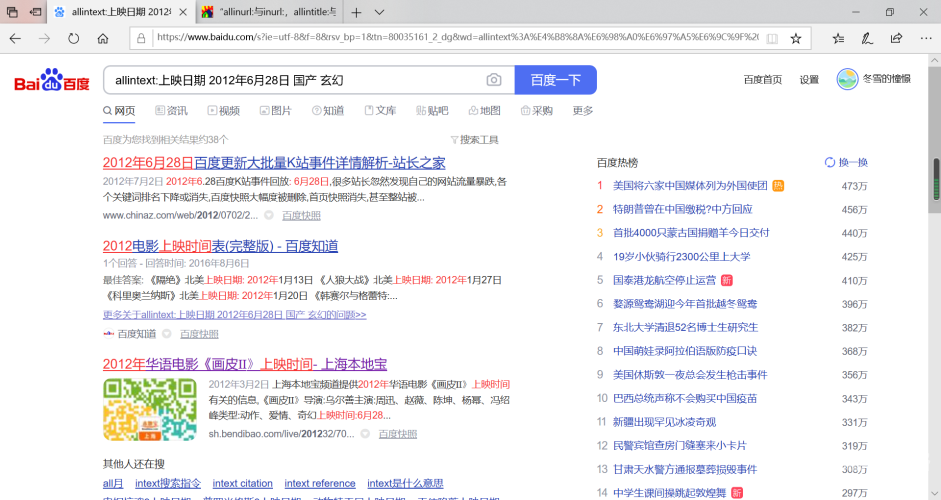The width and height of the screenshot is (941, 500).
Task: Open reading view book icon
Action: 772,38
